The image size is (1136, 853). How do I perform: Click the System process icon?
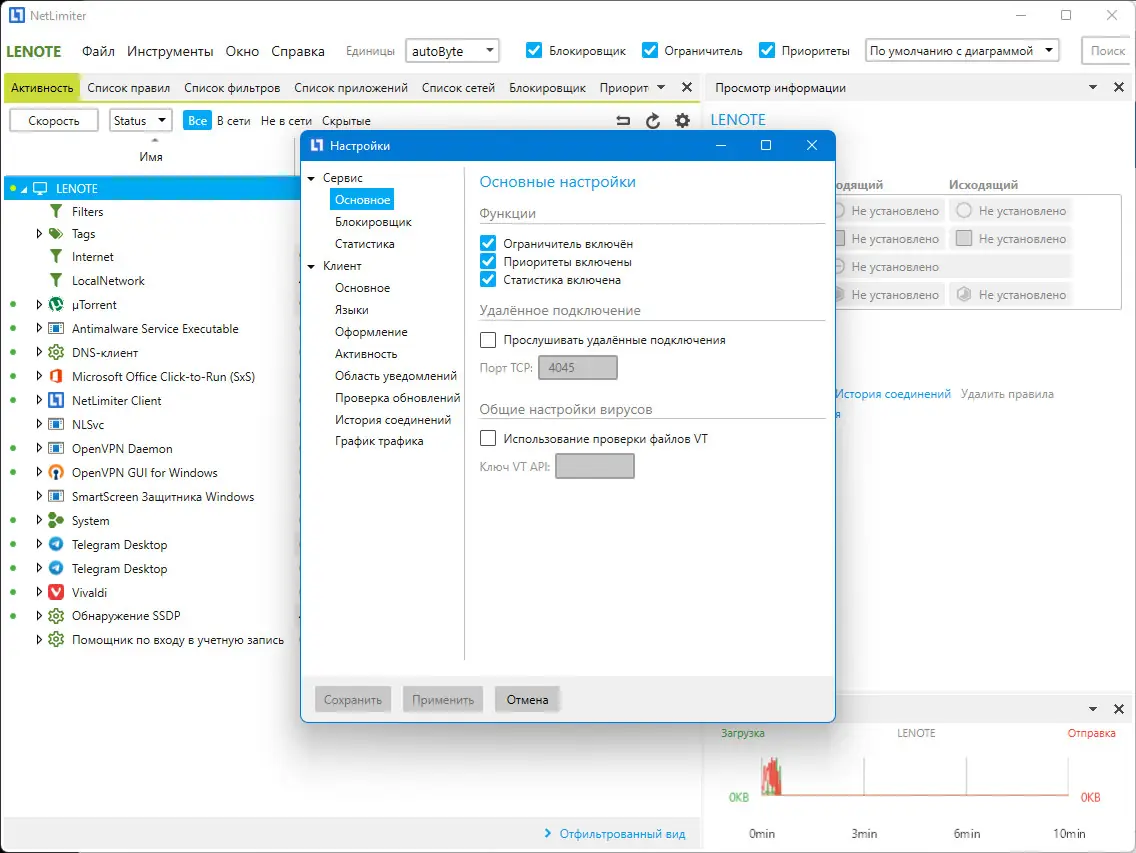click(x=56, y=520)
